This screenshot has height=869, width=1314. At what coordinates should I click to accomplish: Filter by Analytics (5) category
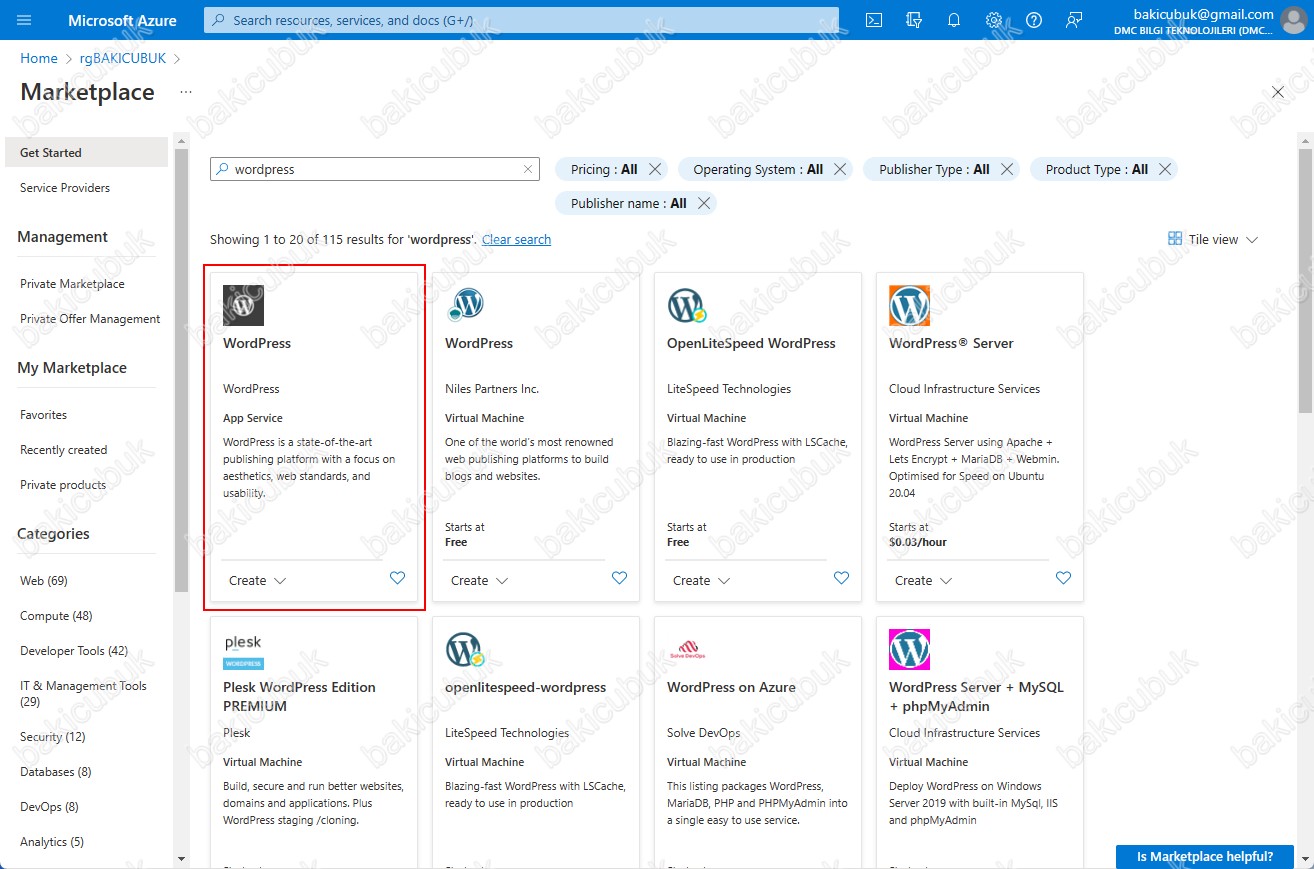point(52,841)
